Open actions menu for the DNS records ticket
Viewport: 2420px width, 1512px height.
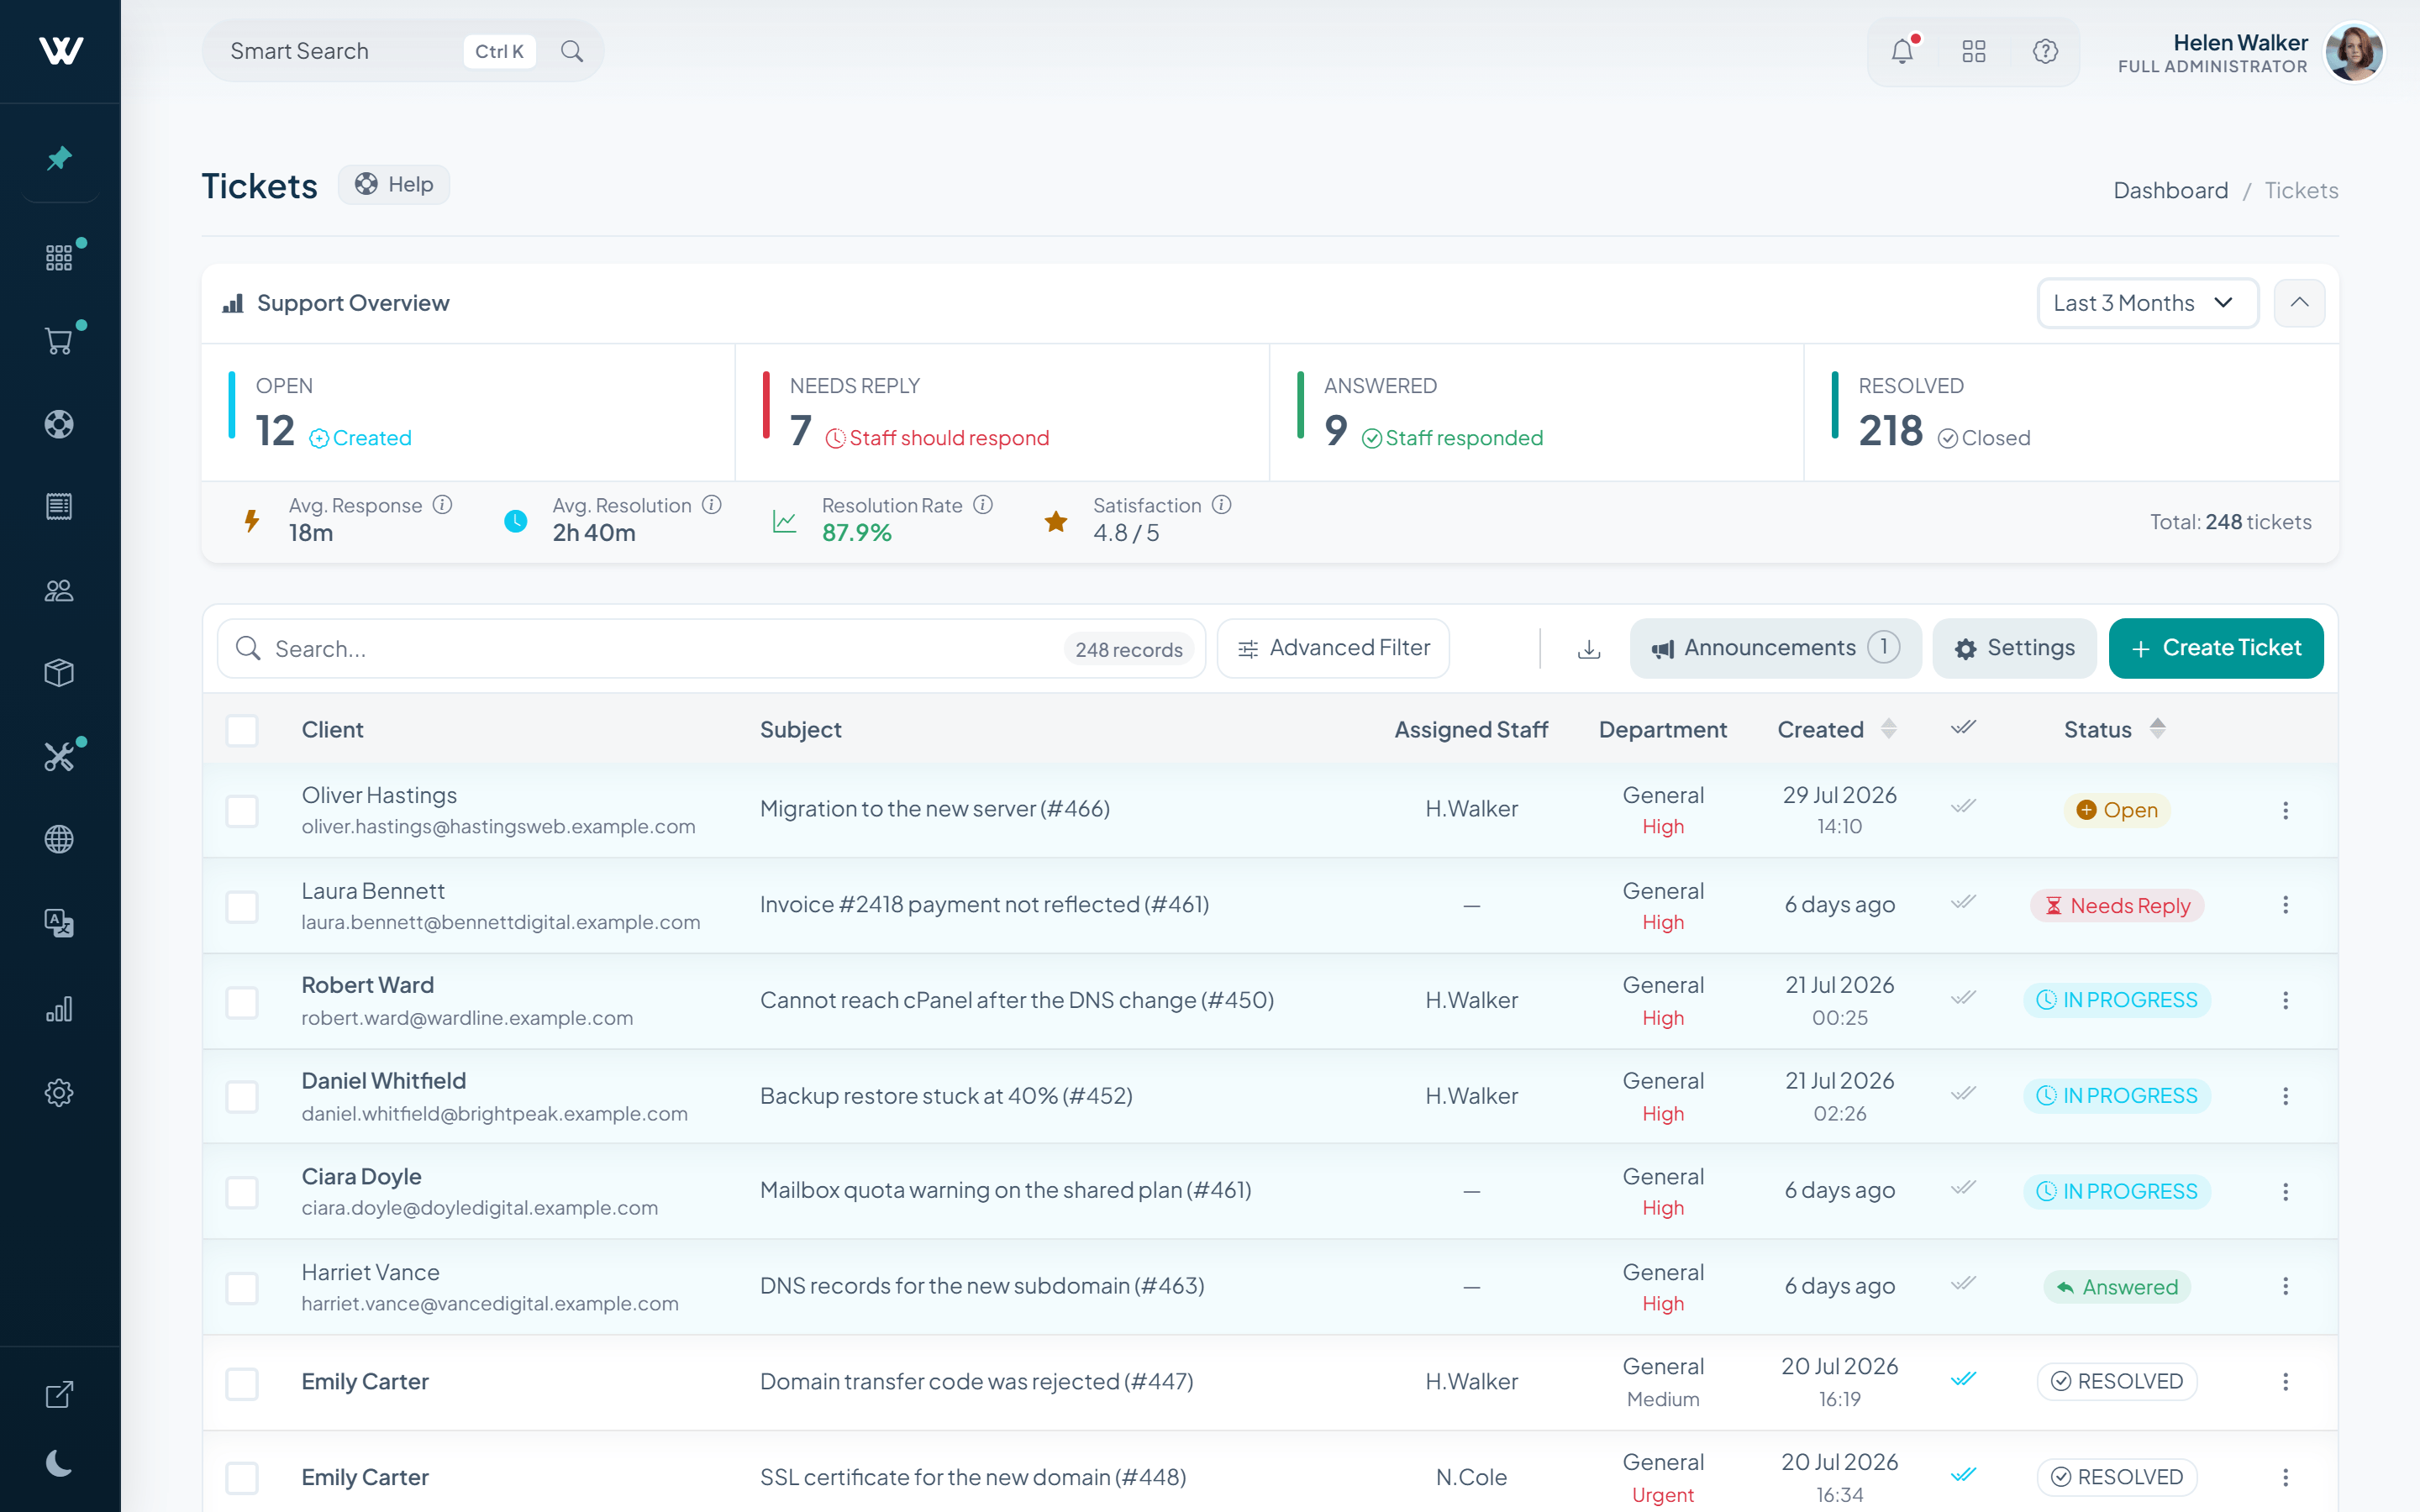point(2285,1286)
